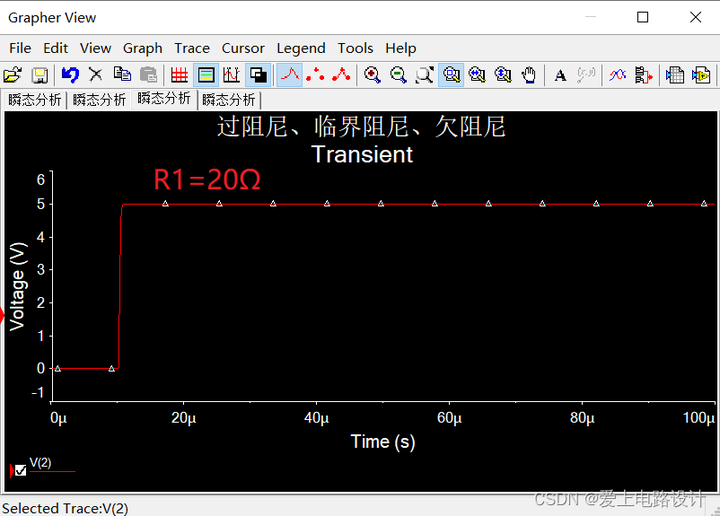Select the active third 瞬态分析 tab
This screenshot has width=720, height=516.
164,98
